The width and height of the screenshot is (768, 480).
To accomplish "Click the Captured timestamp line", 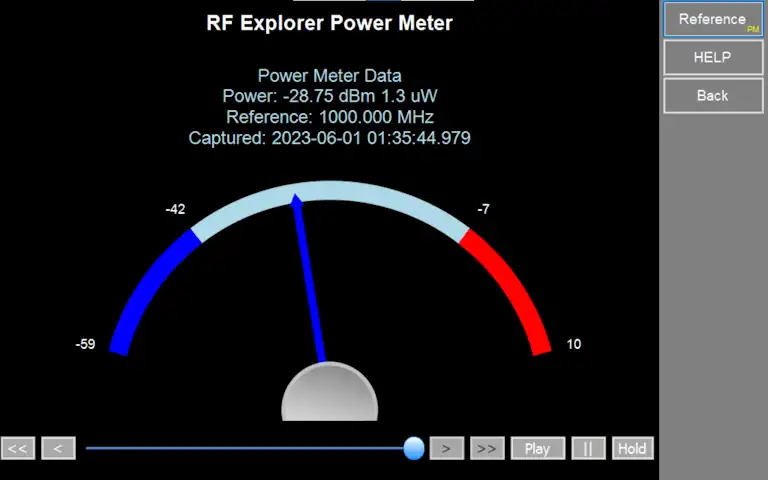I will click(x=329, y=138).
